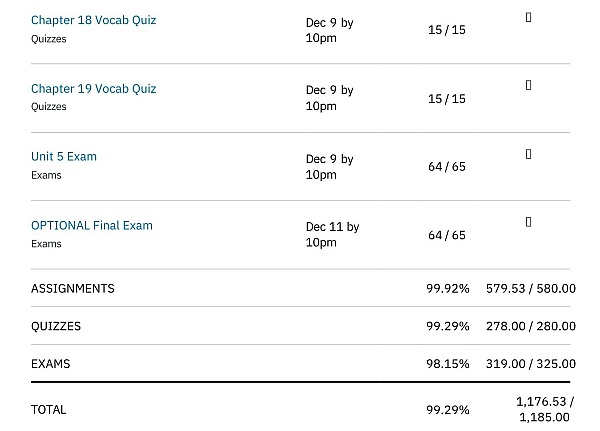Click the 64 / 65 score for OPTIONAL Final Exam
This screenshot has width=600, height=431.
coord(447,236)
